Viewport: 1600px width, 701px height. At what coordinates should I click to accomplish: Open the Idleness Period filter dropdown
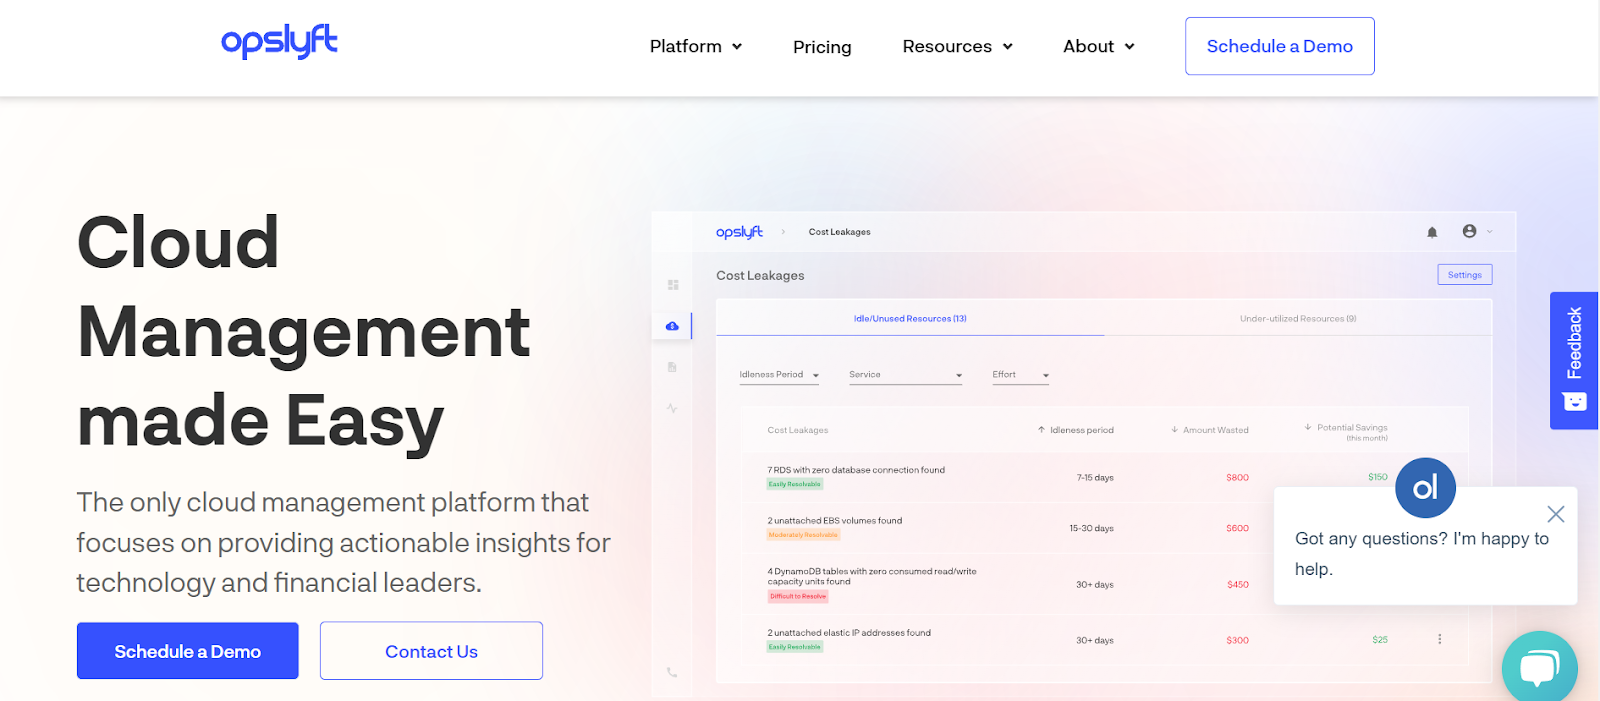(x=780, y=375)
